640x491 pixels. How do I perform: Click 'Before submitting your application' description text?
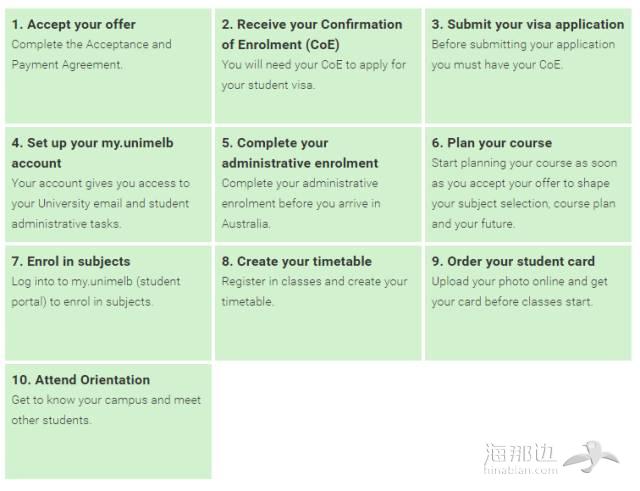[523, 54]
